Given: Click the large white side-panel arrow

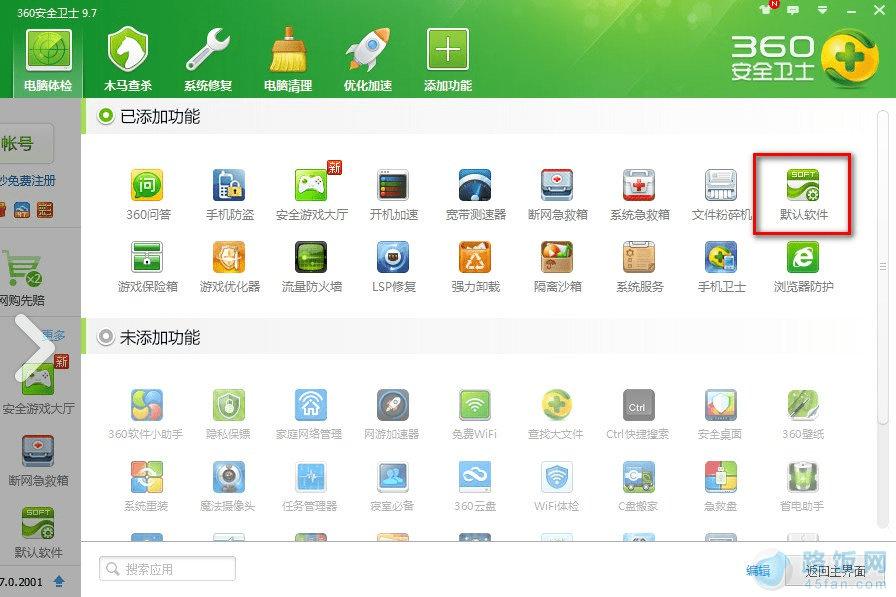Looking at the screenshot, I should click(x=33, y=347).
